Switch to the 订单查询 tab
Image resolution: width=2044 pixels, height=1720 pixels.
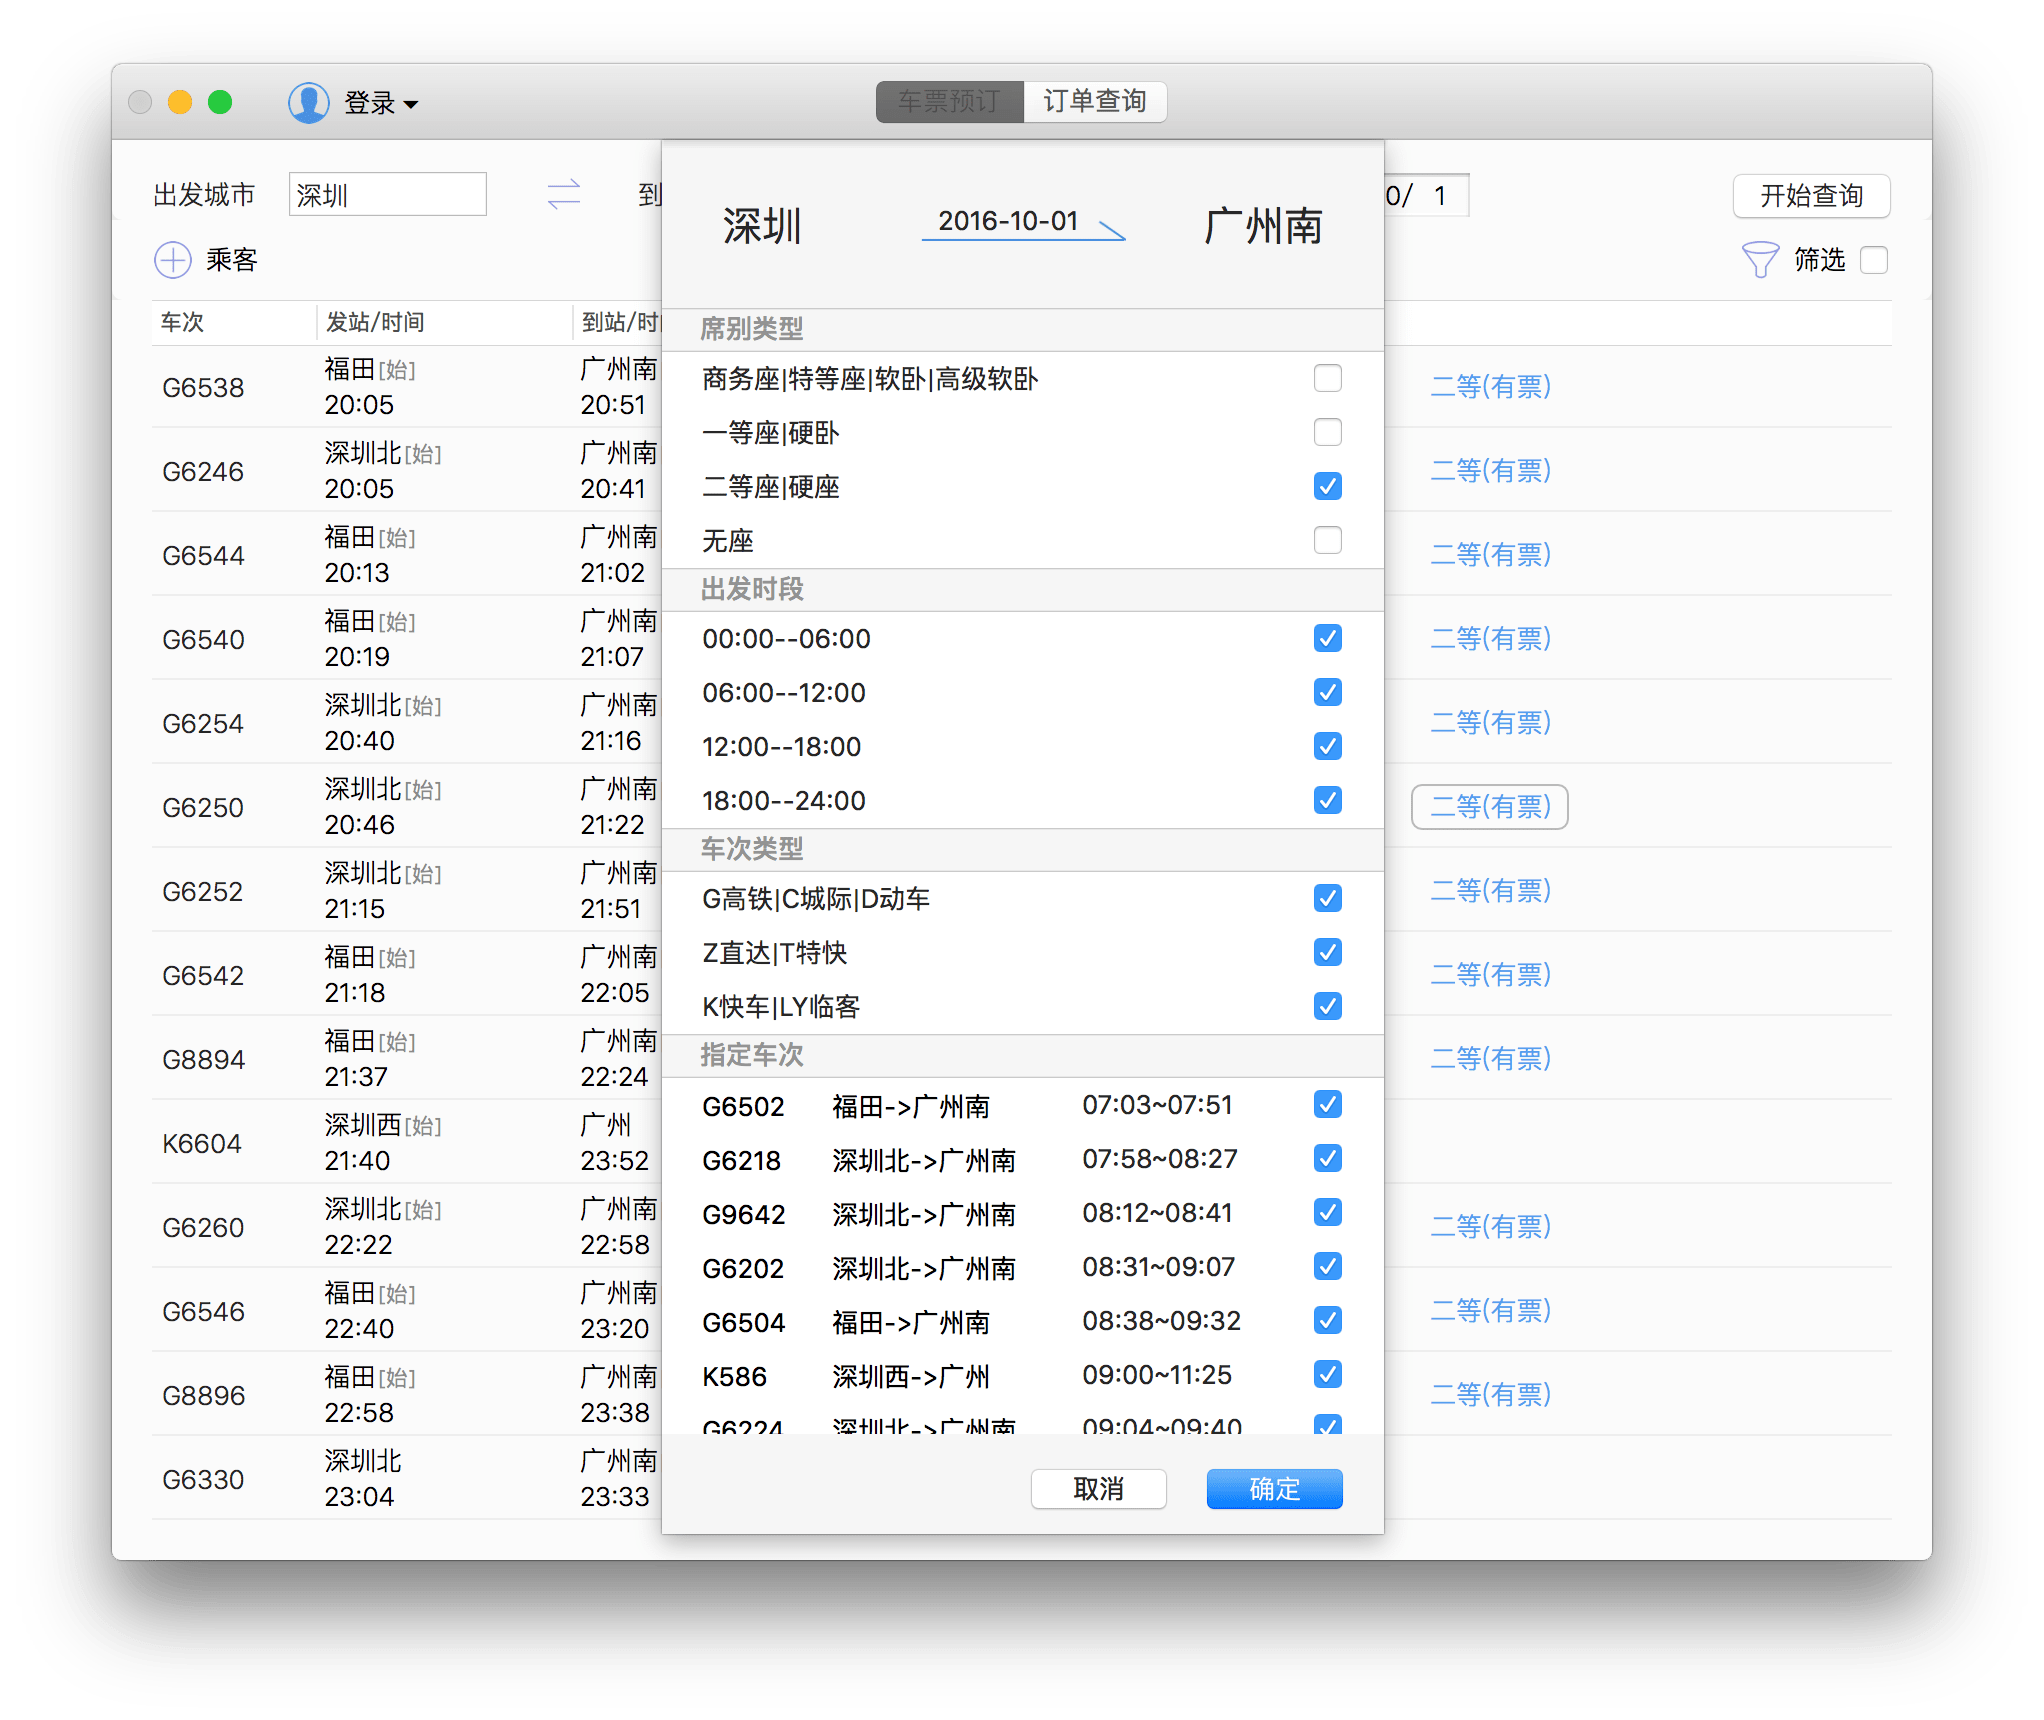(x=1095, y=102)
